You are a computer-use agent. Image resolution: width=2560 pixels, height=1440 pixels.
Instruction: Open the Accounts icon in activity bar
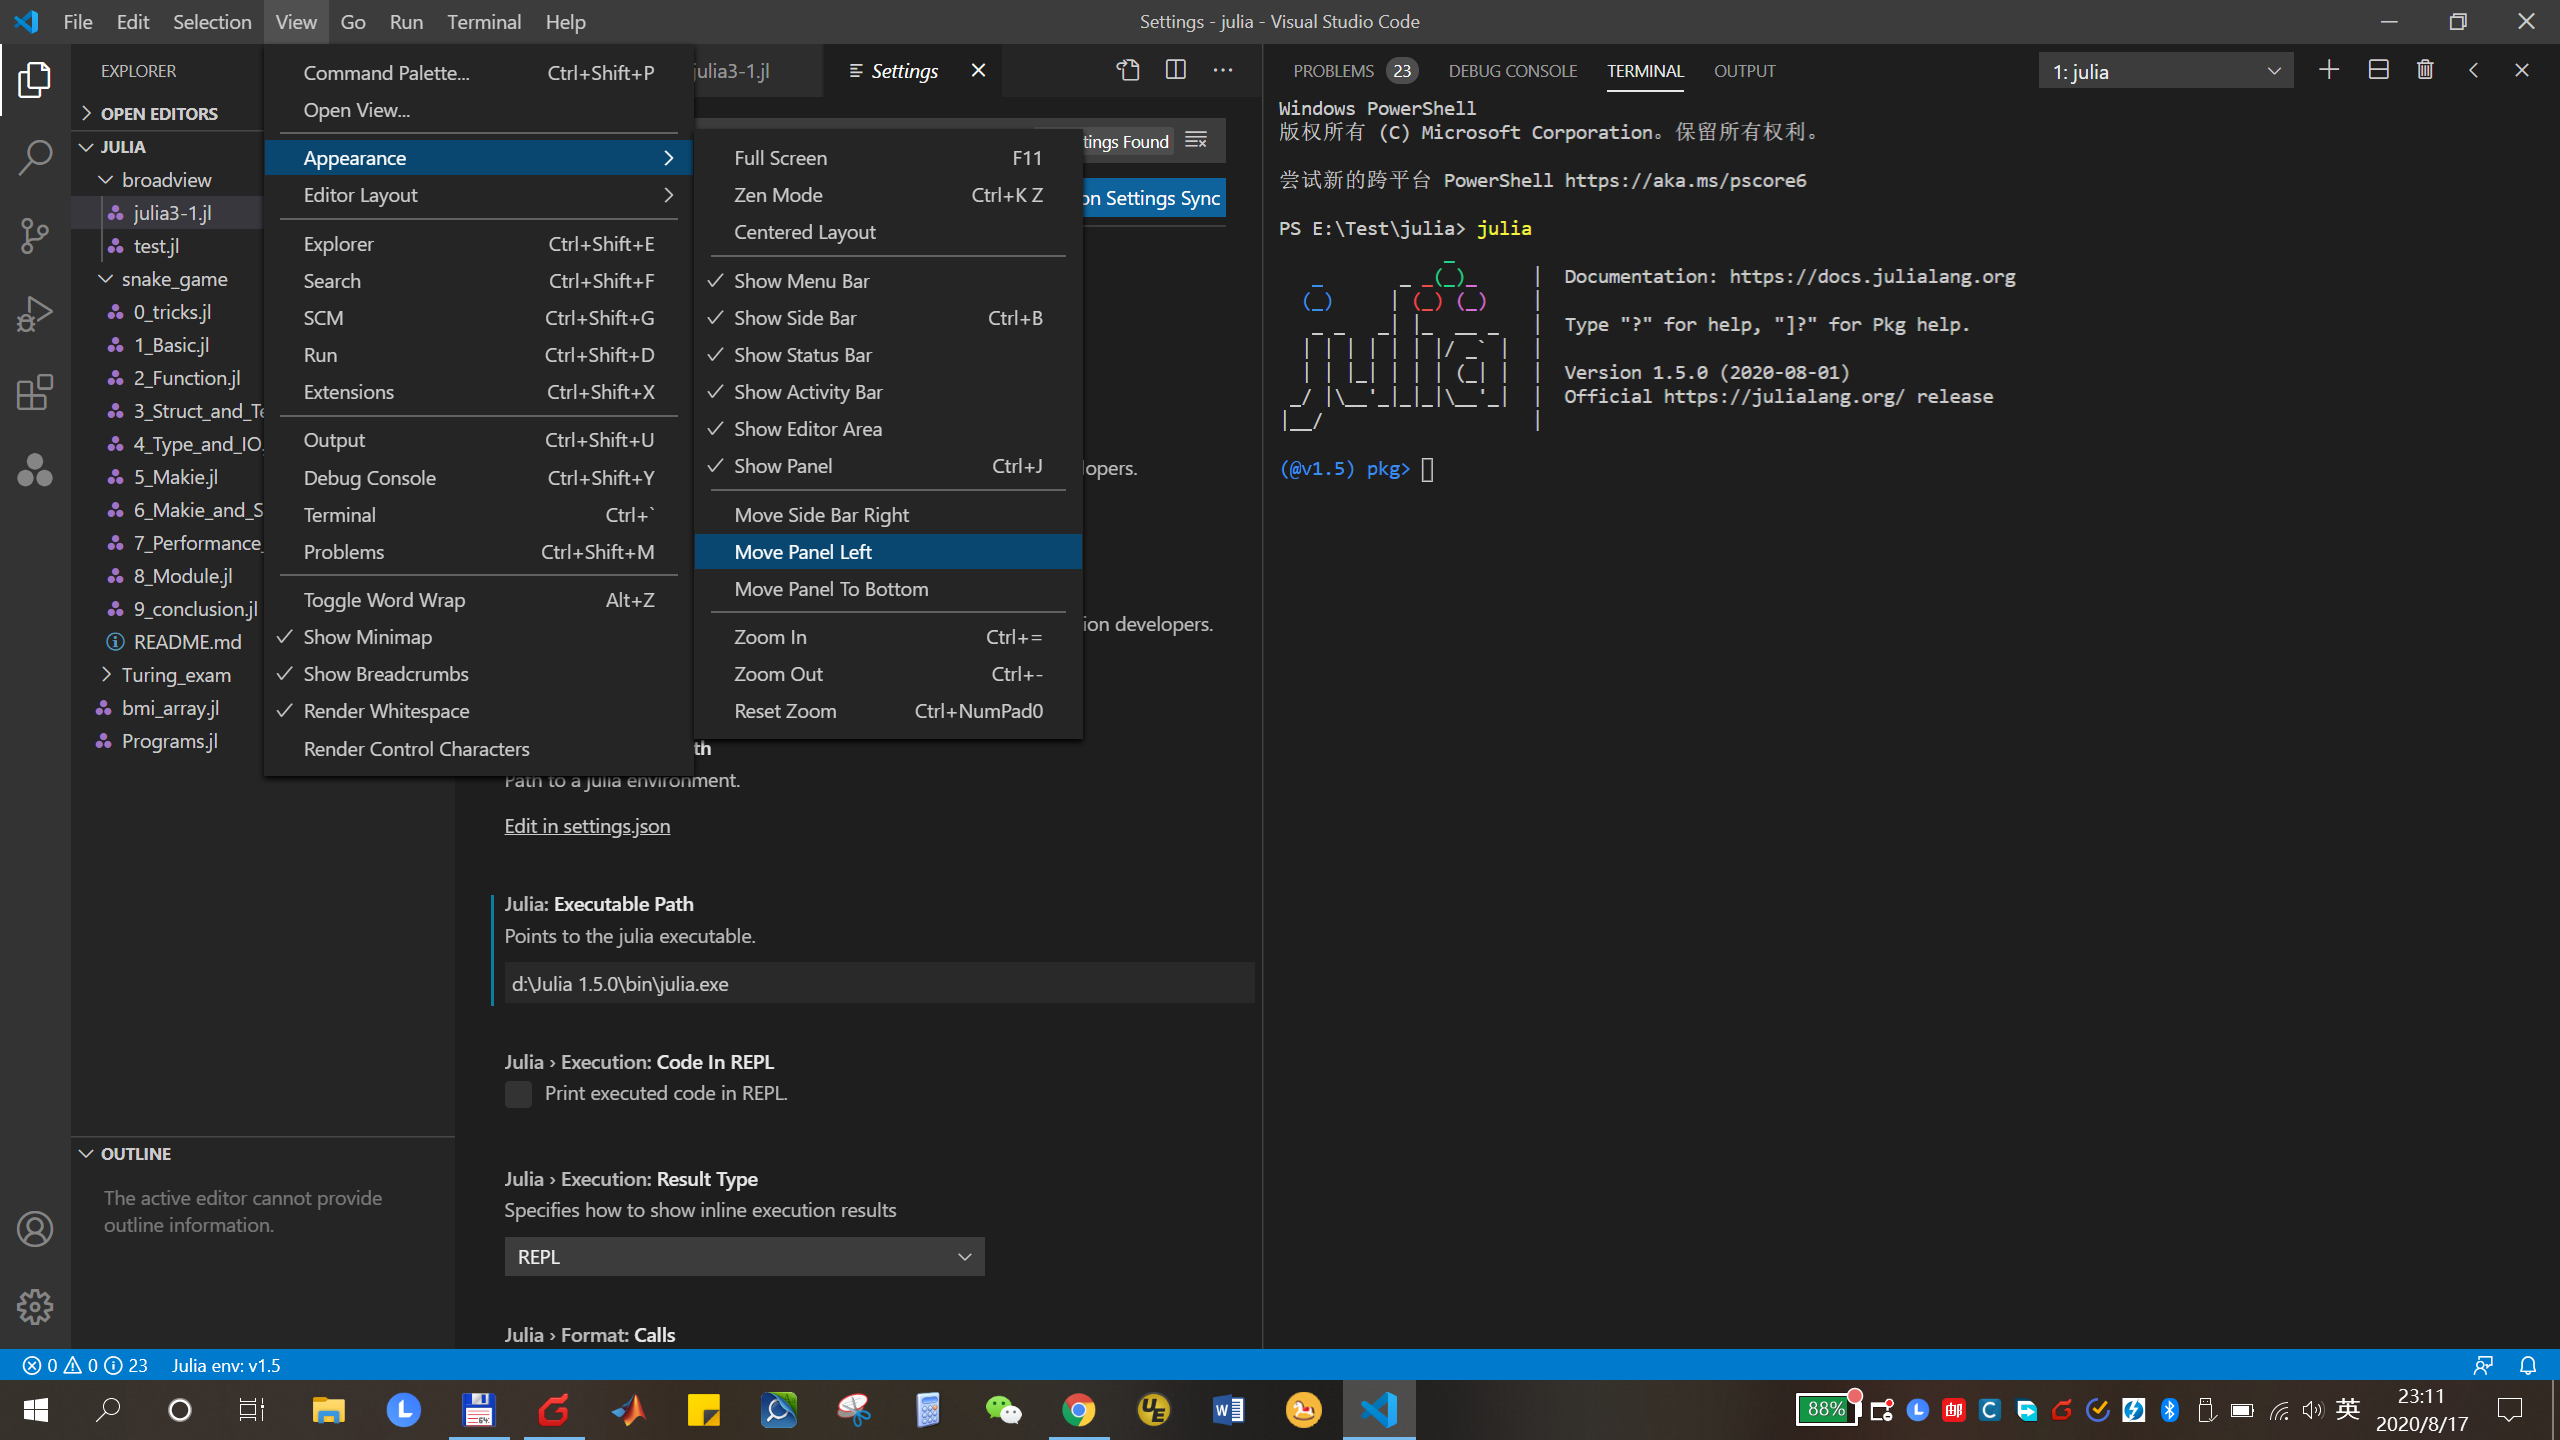click(35, 1229)
